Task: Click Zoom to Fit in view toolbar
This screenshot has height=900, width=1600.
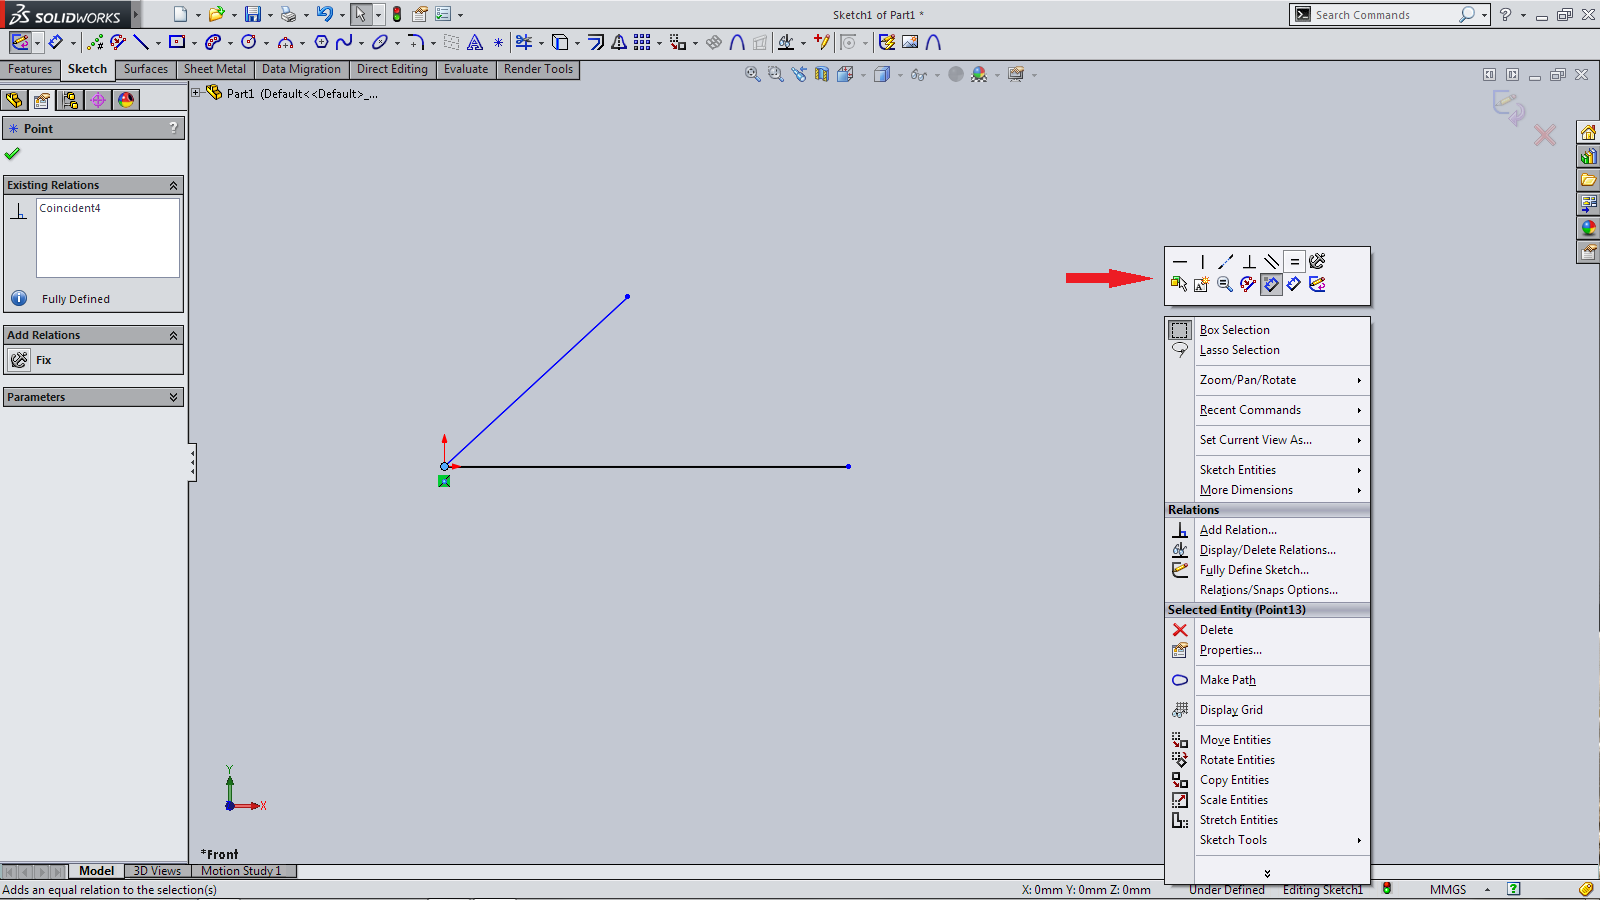Action: point(752,74)
